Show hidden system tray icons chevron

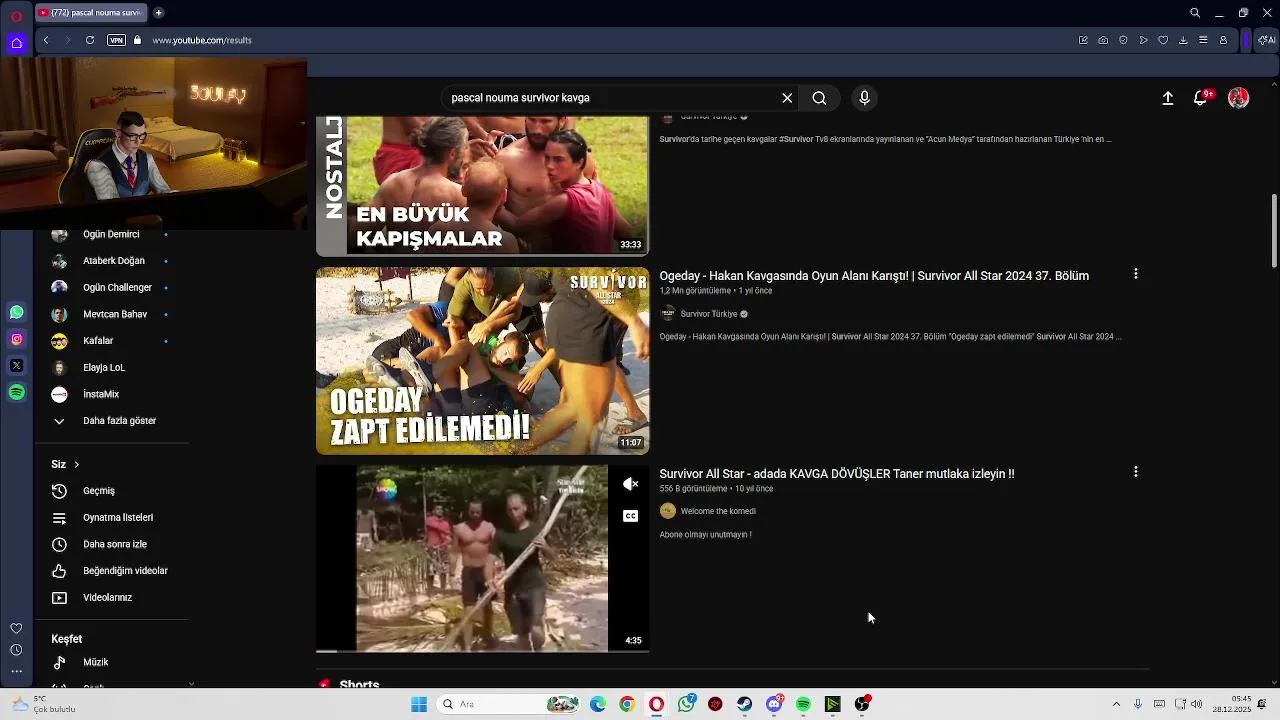coord(1116,704)
